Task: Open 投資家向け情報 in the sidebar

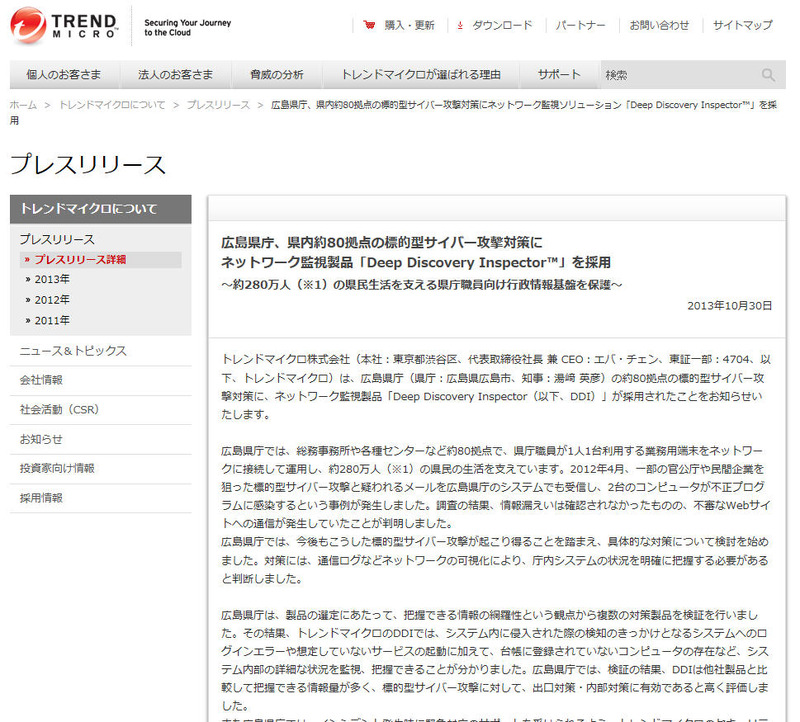Action: 57,468
